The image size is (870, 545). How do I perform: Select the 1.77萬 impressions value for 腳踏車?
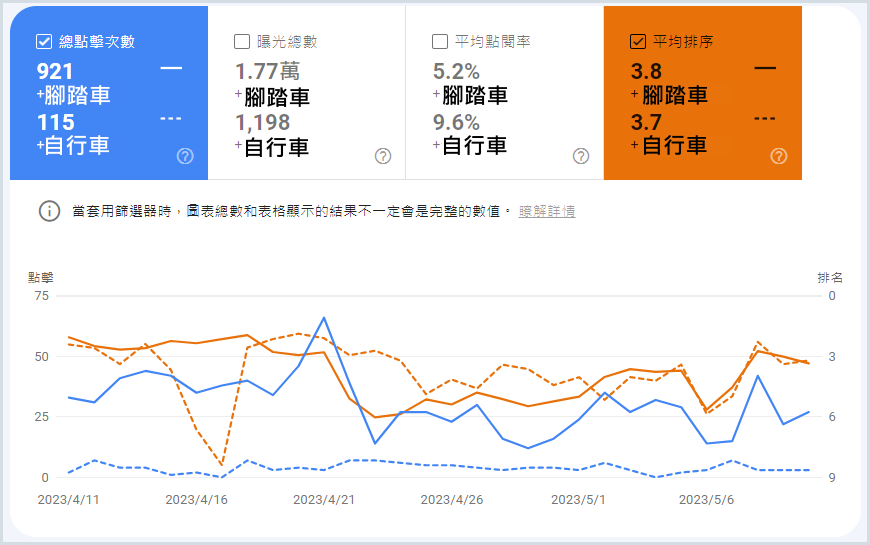pos(267,72)
